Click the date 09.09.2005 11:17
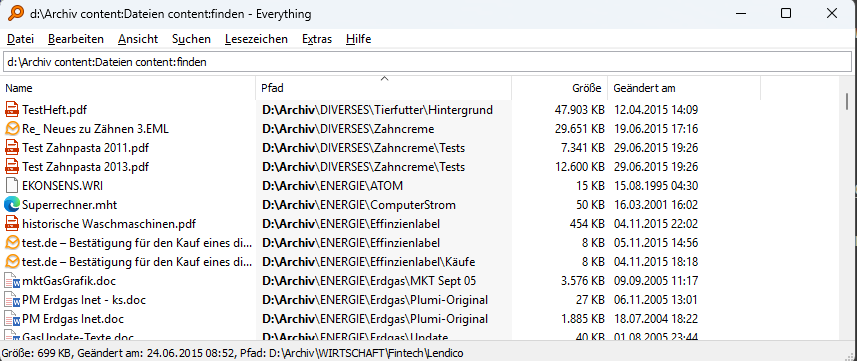857x361 pixels. (x=656, y=281)
